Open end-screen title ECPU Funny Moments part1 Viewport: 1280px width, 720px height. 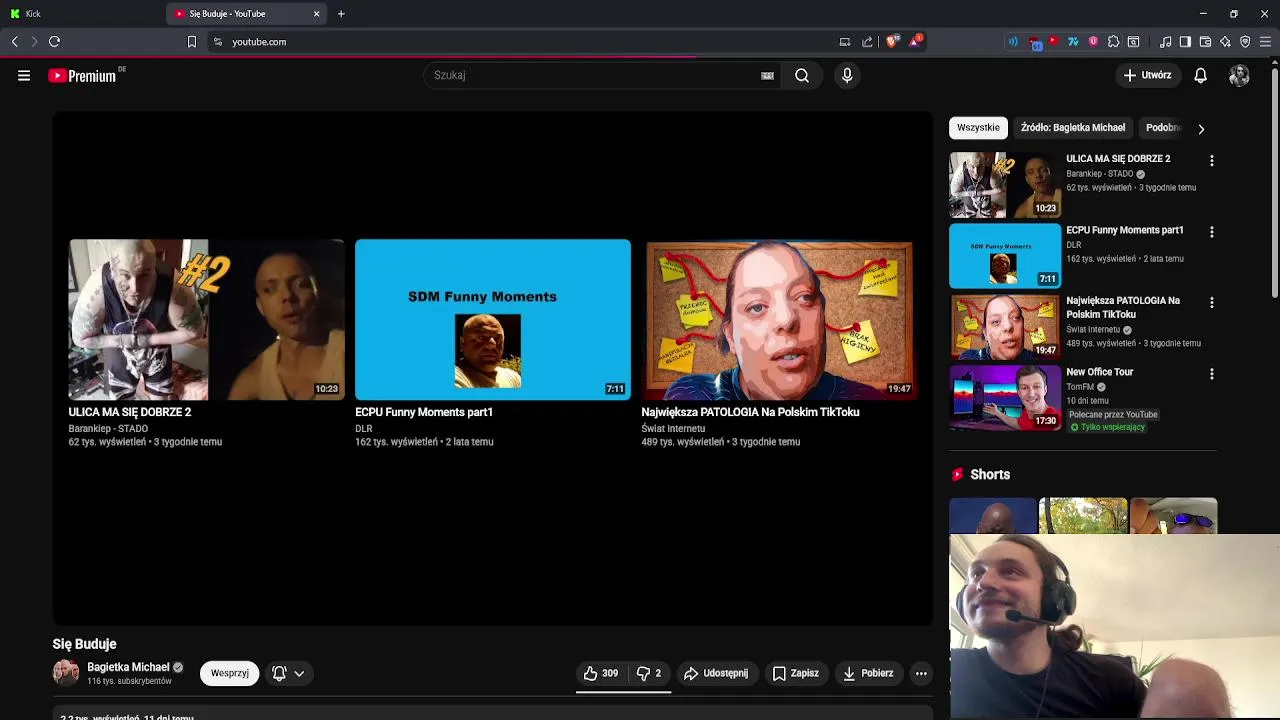click(x=424, y=412)
